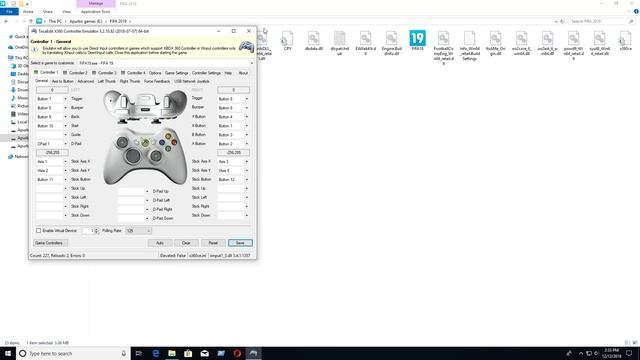Screen dimensions: 640x360
Task: Open the D-Pad mapping dropdown
Action: (65, 144)
